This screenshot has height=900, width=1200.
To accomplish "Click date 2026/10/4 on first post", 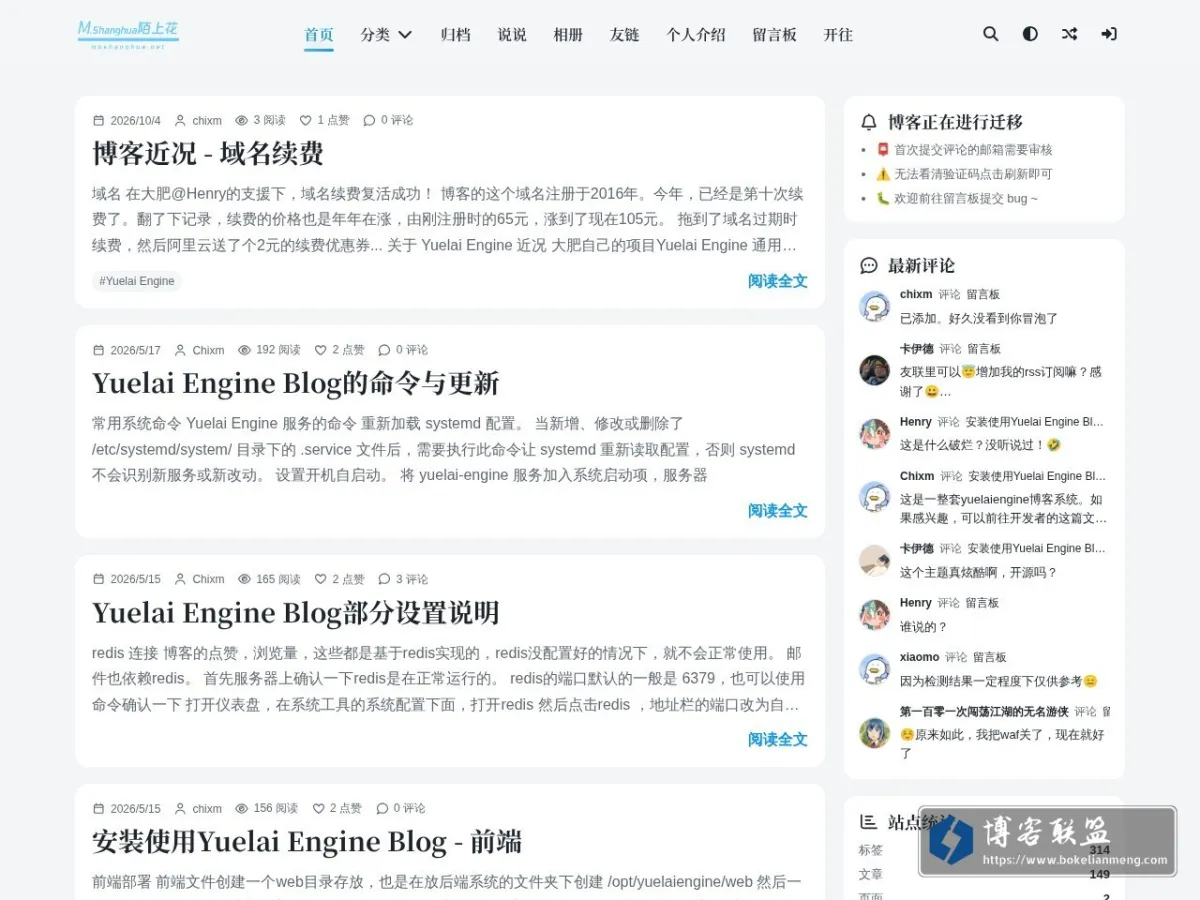I will (x=135, y=120).
